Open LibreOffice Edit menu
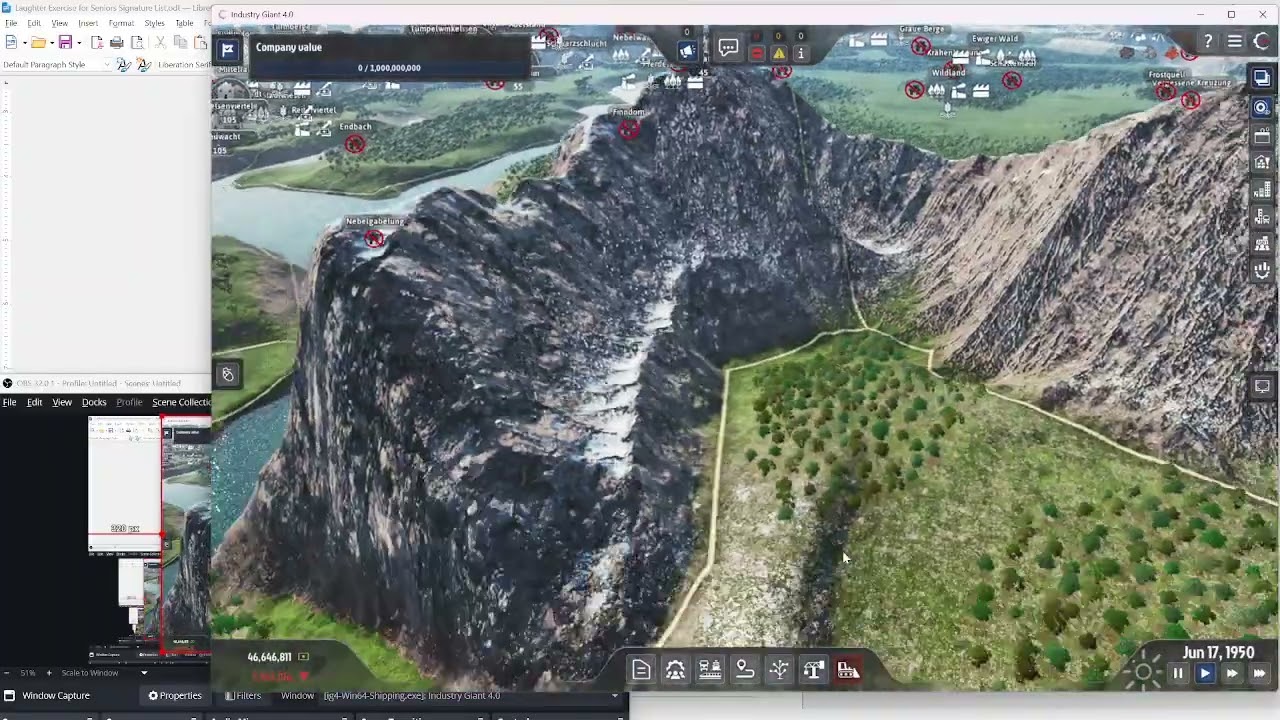 34,23
